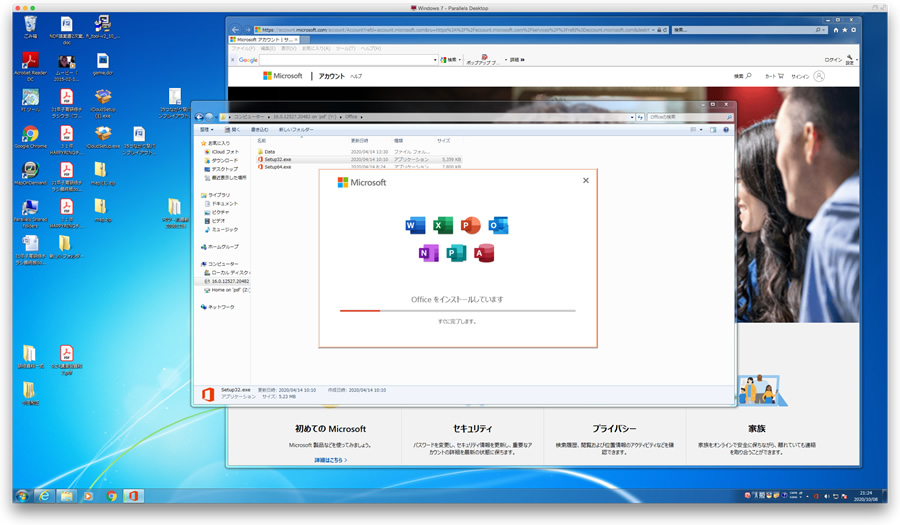The width and height of the screenshot is (900, 525).
Task: Click ログイン in Google toolbar
Action: (x=833, y=60)
